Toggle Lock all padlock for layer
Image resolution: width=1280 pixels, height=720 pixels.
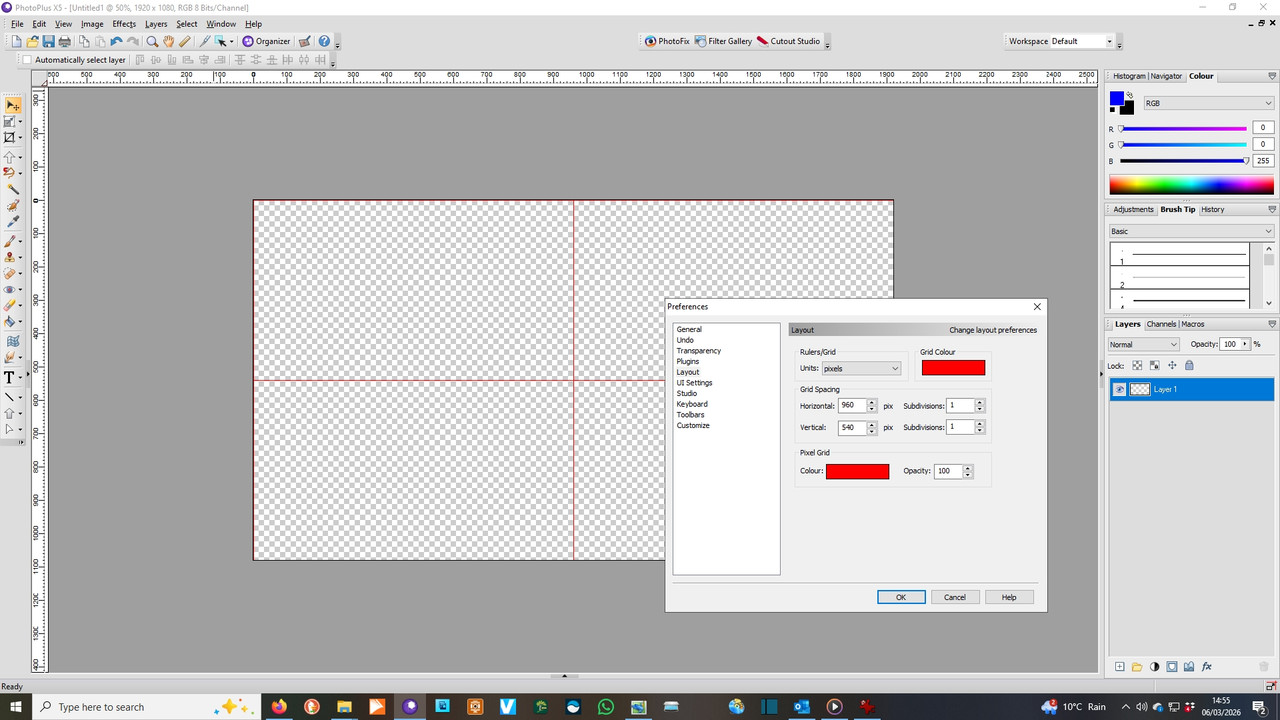(x=1189, y=366)
